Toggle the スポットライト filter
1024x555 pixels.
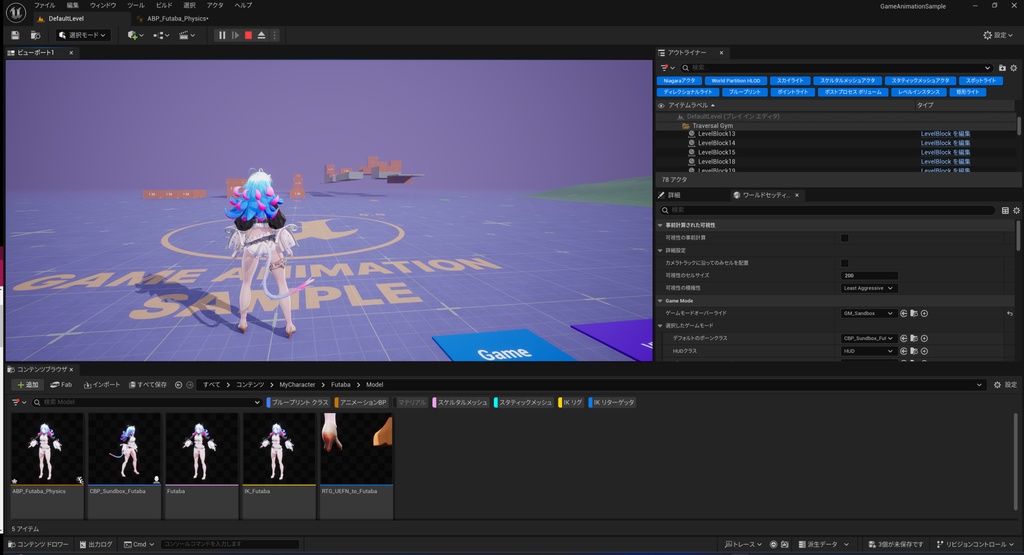point(981,81)
